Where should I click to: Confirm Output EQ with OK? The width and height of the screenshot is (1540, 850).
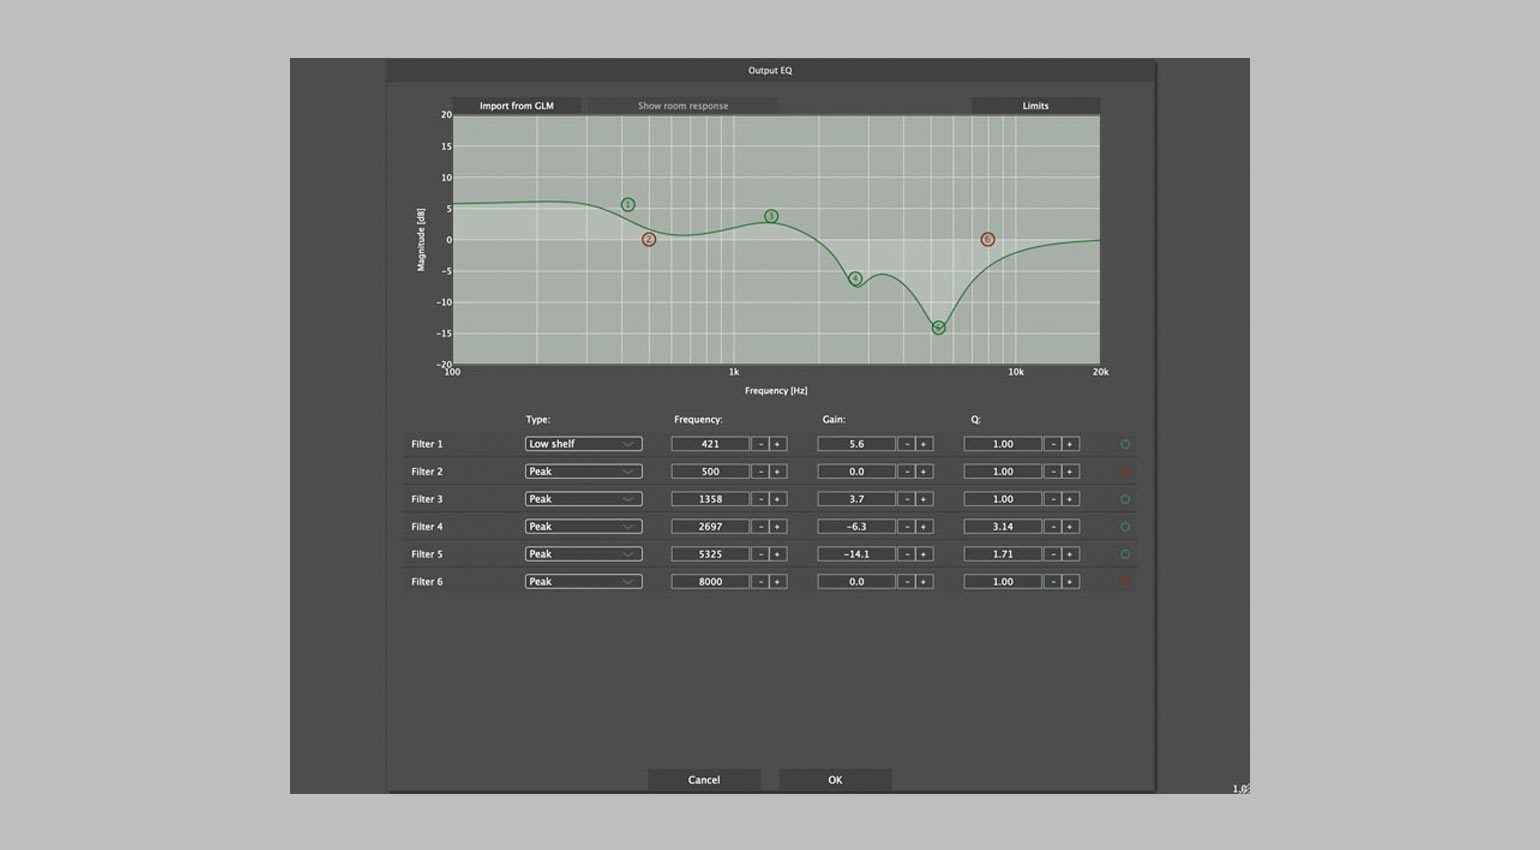tap(835, 780)
